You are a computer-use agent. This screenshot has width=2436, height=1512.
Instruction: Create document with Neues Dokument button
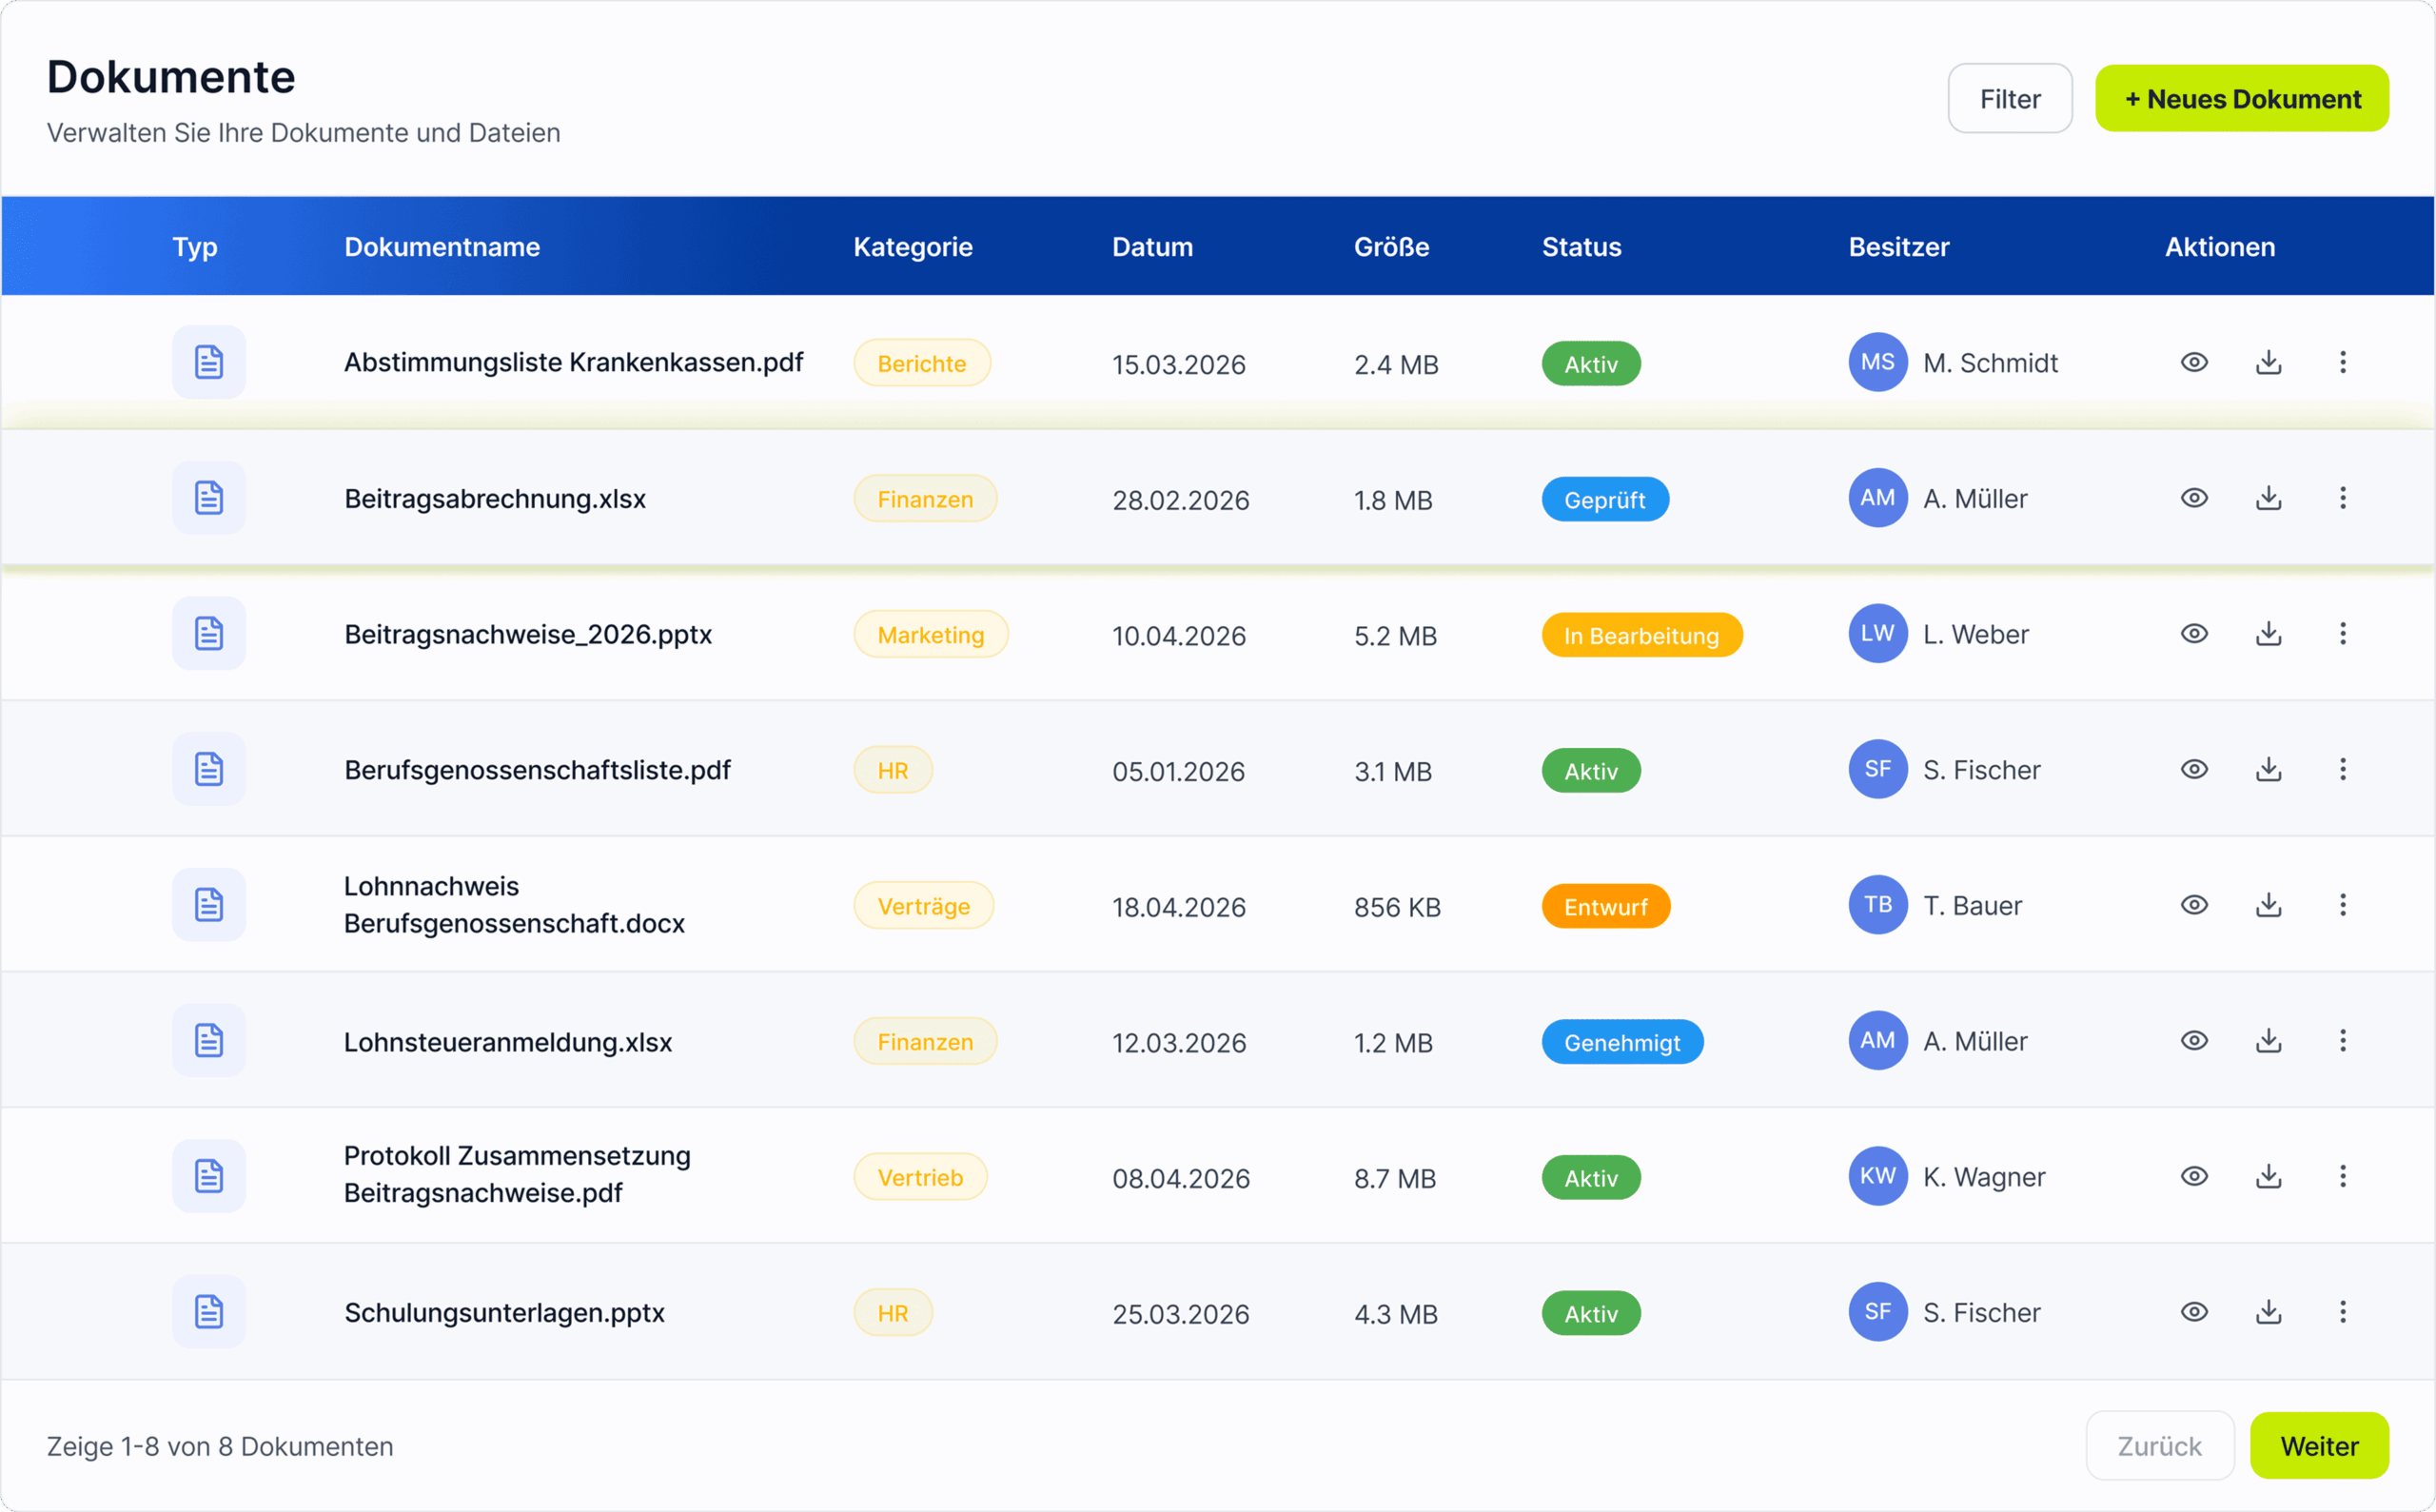click(x=2241, y=99)
